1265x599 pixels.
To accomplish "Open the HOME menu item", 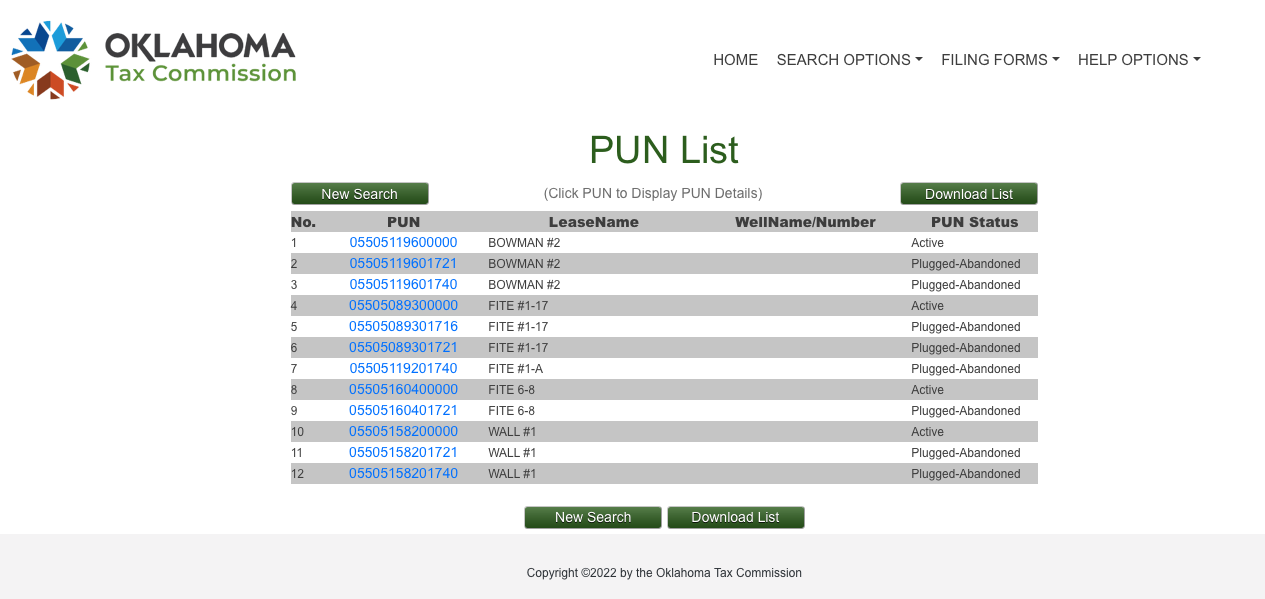I will tap(735, 60).
